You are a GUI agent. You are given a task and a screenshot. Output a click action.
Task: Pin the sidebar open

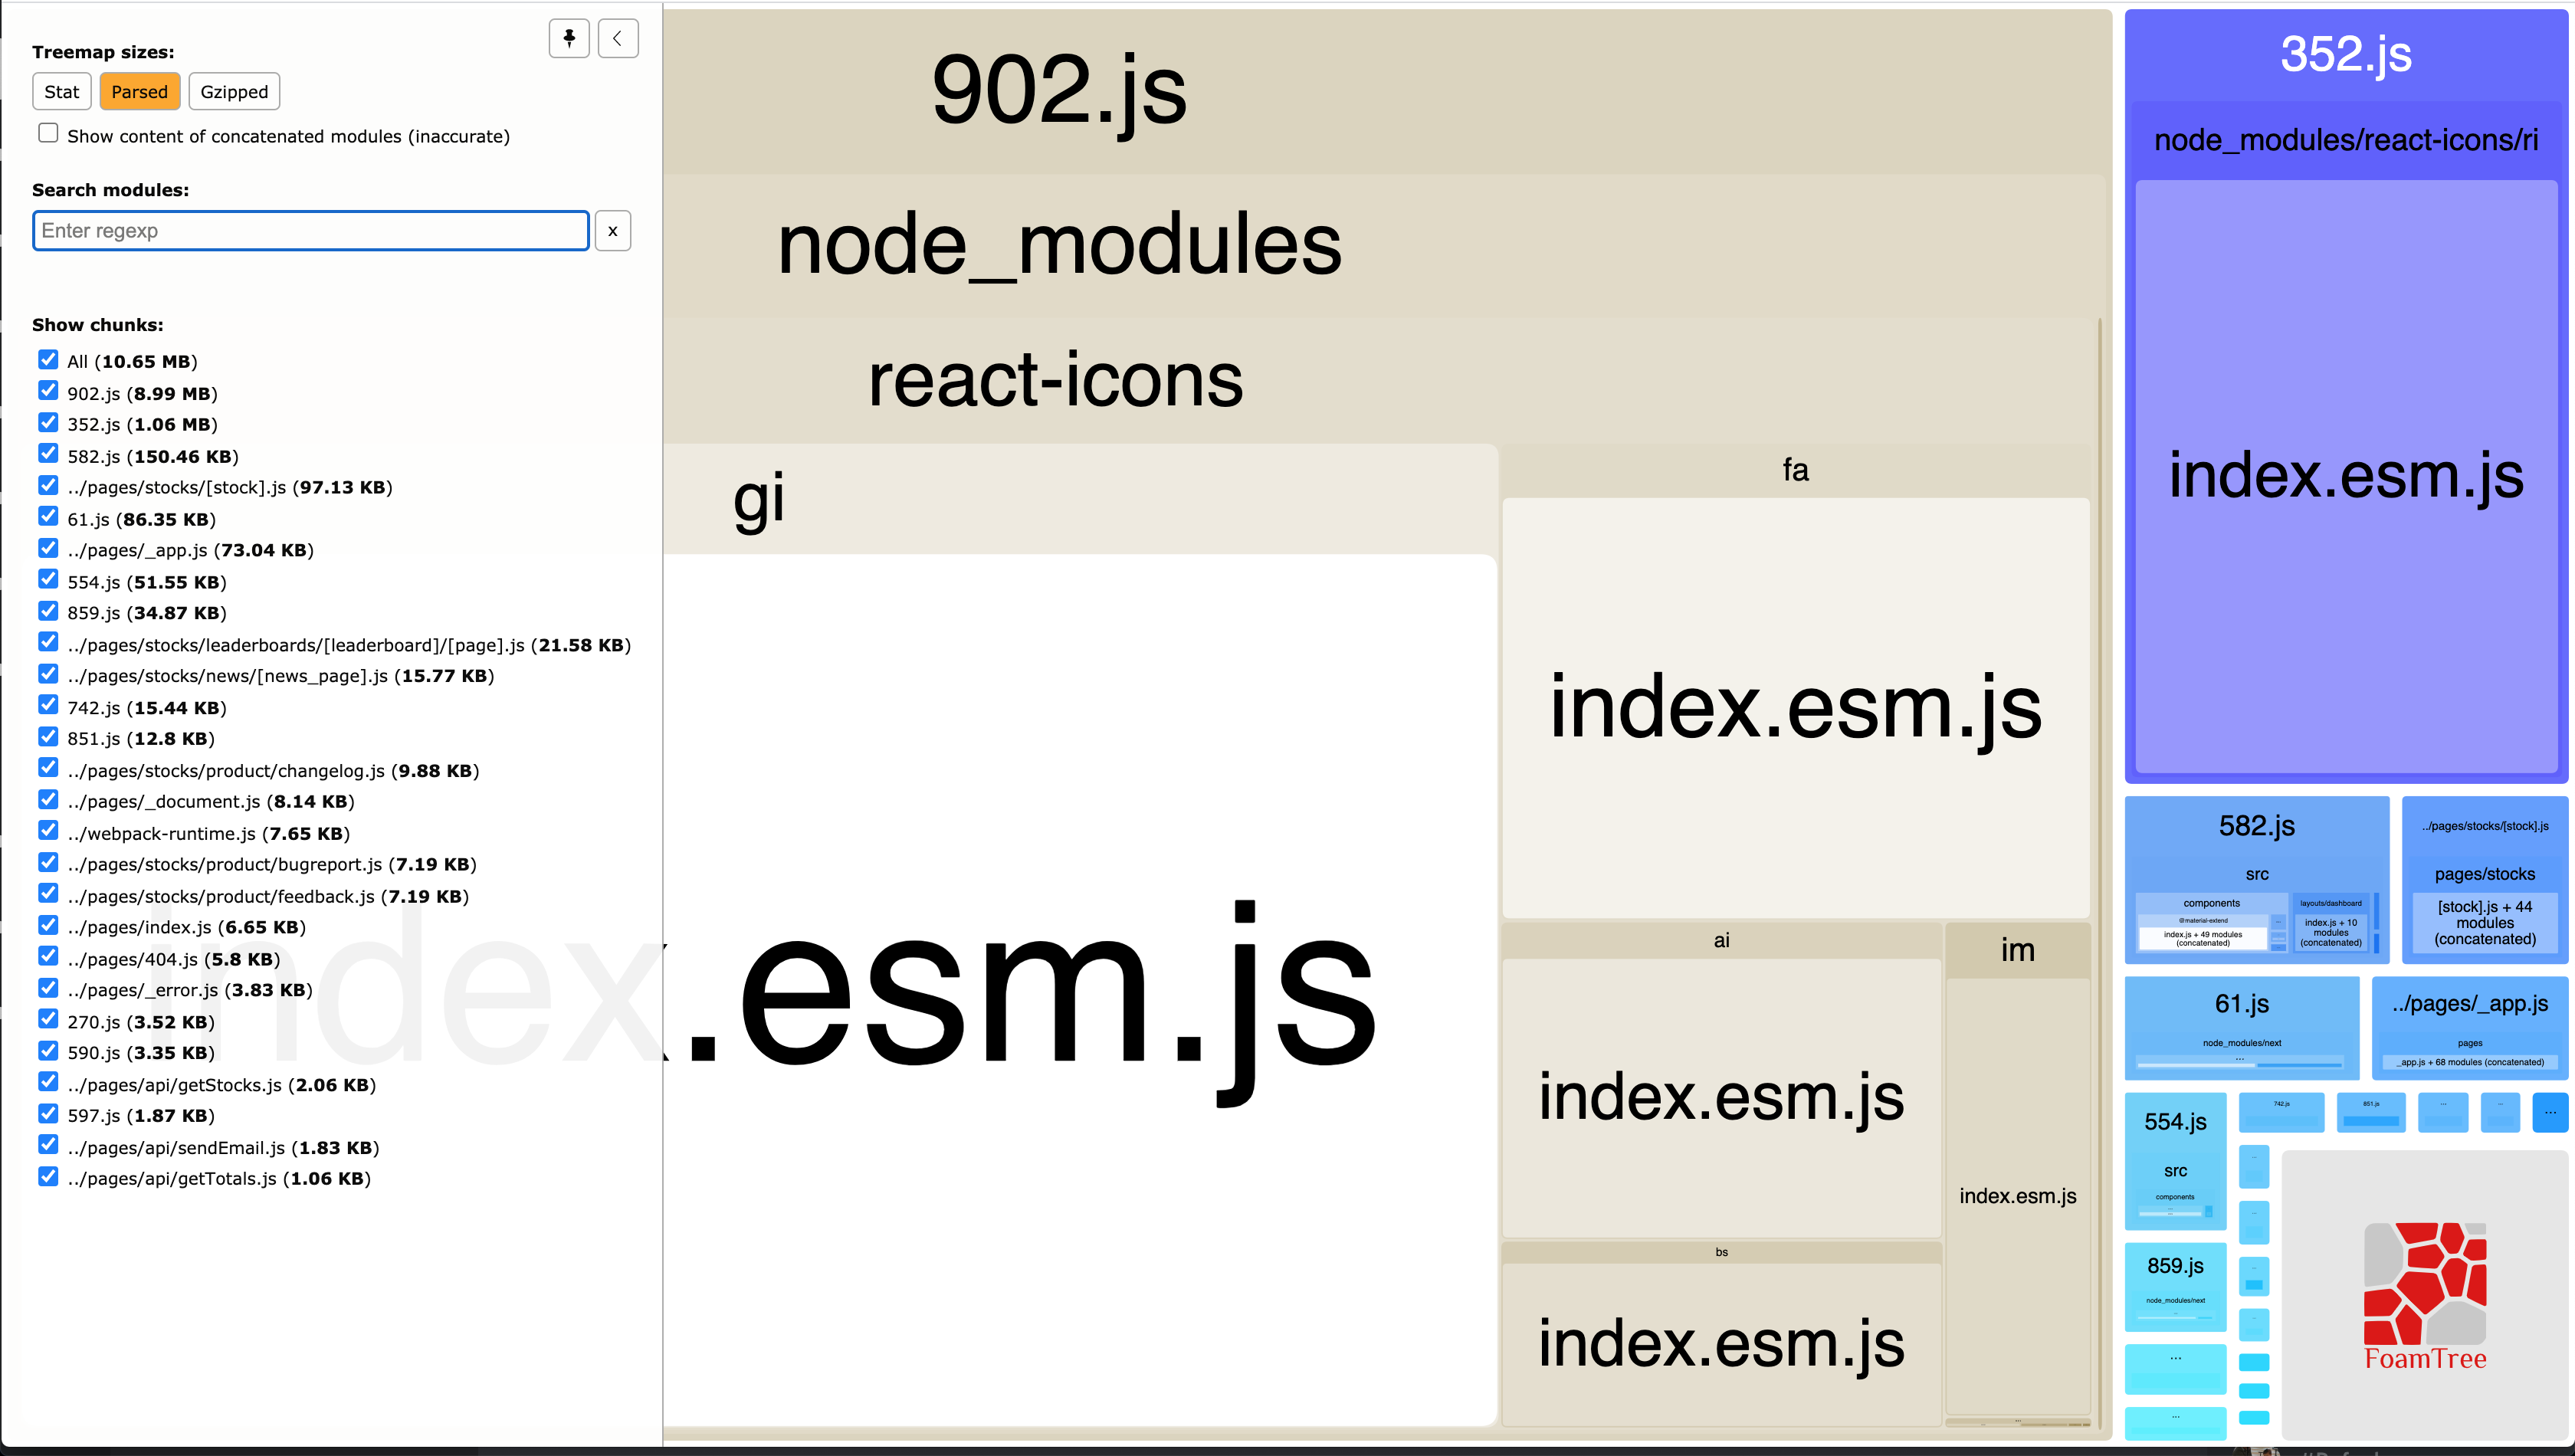point(568,38)
